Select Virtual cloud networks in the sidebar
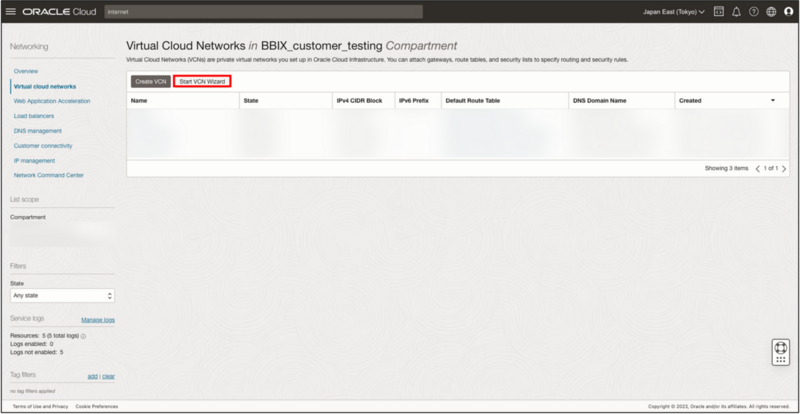The width and height of the screenshot is (800, 414). tap(45, 87)
